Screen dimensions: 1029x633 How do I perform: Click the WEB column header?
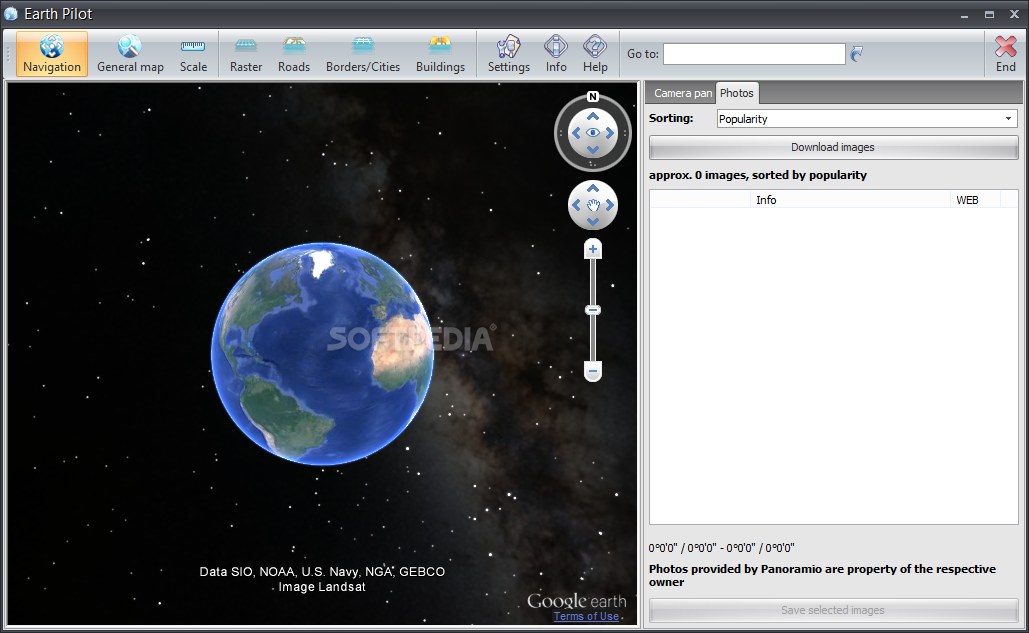coord(975,200)
